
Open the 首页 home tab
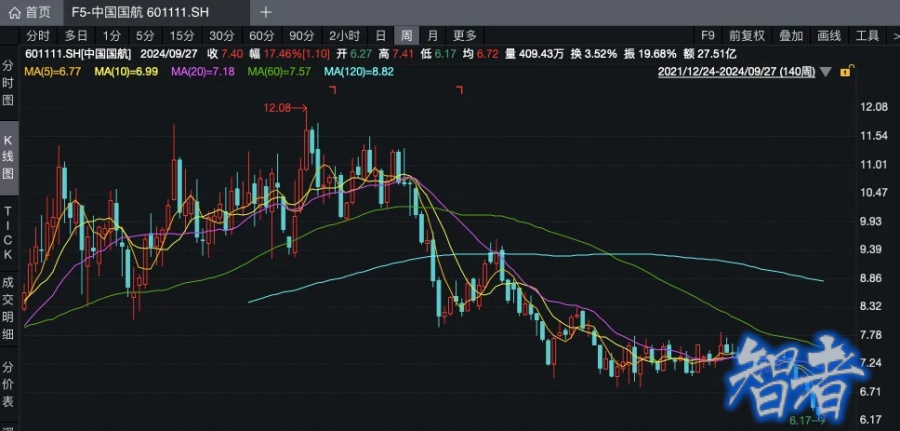[x=30, y=12]
